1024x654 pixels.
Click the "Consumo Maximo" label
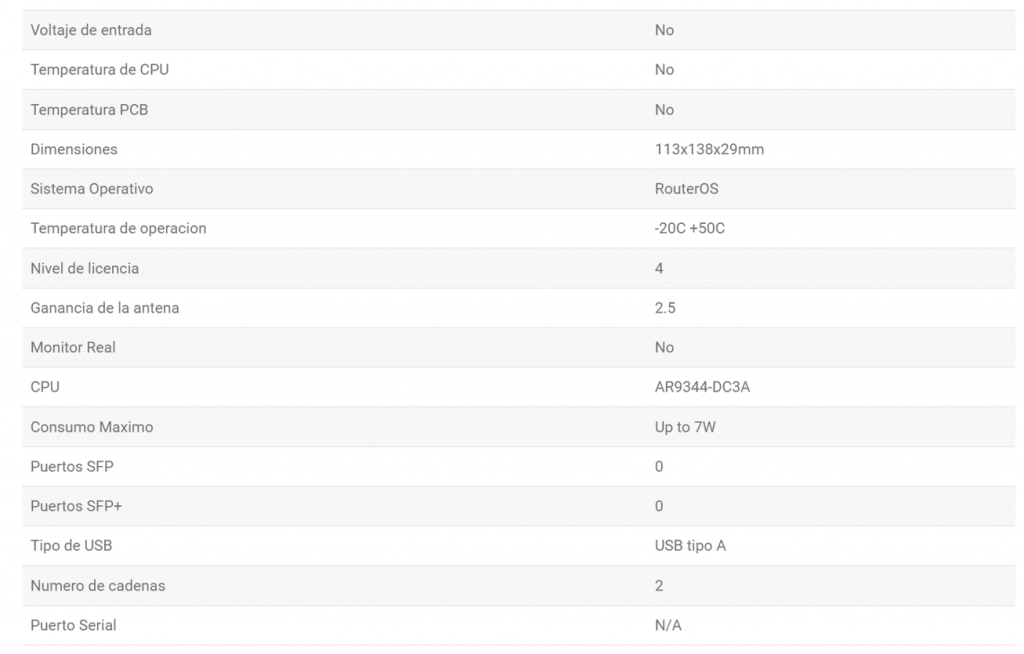coord(92,427)
